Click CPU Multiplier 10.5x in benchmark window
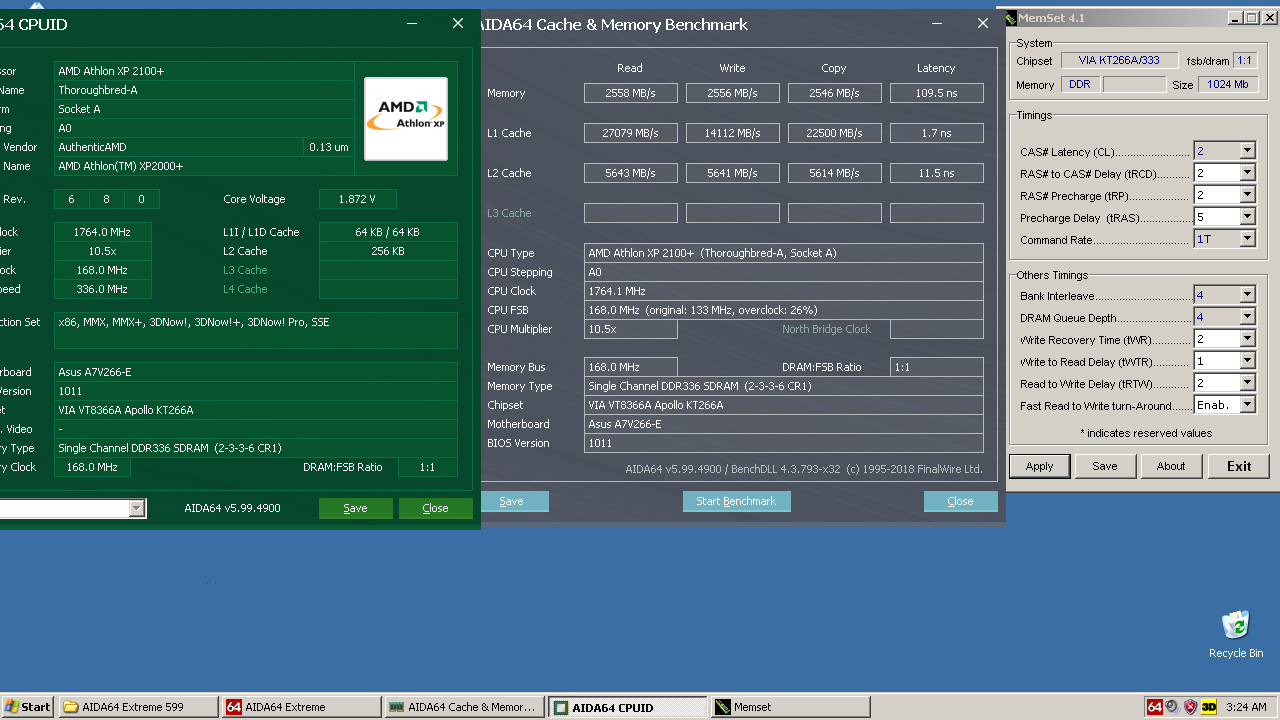 coord(631,329)
